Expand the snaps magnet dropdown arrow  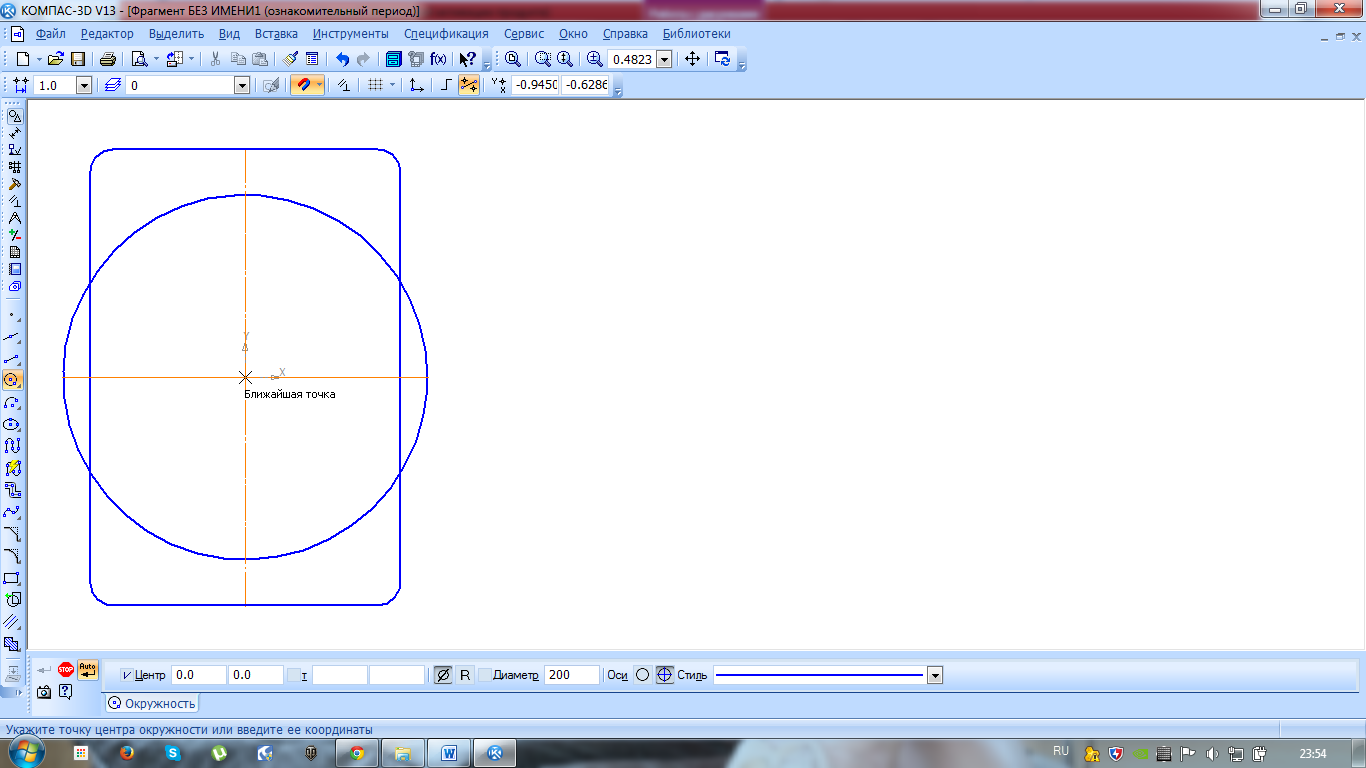point(319,85)
